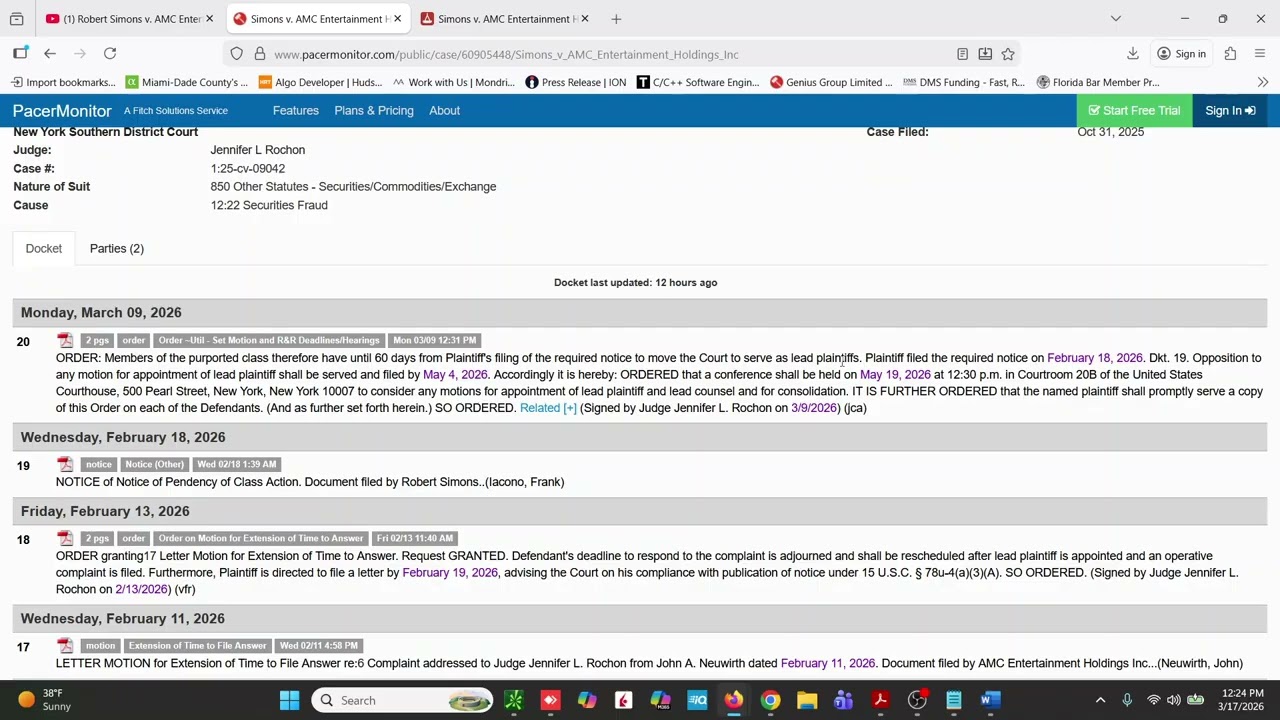The width and height of the screenshot is (1280, 720).
Task: Open Adobe Acrobat from the taskbar
Action: tap(880, 700)
